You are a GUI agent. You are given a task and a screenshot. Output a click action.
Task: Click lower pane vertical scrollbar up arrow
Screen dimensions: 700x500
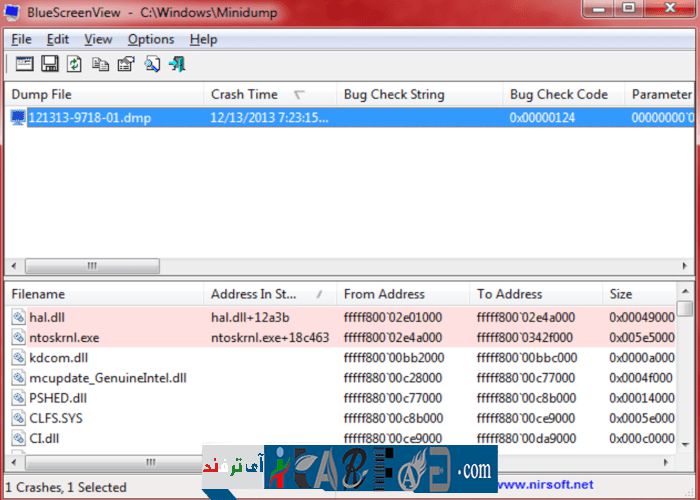(x=685, y=308)
